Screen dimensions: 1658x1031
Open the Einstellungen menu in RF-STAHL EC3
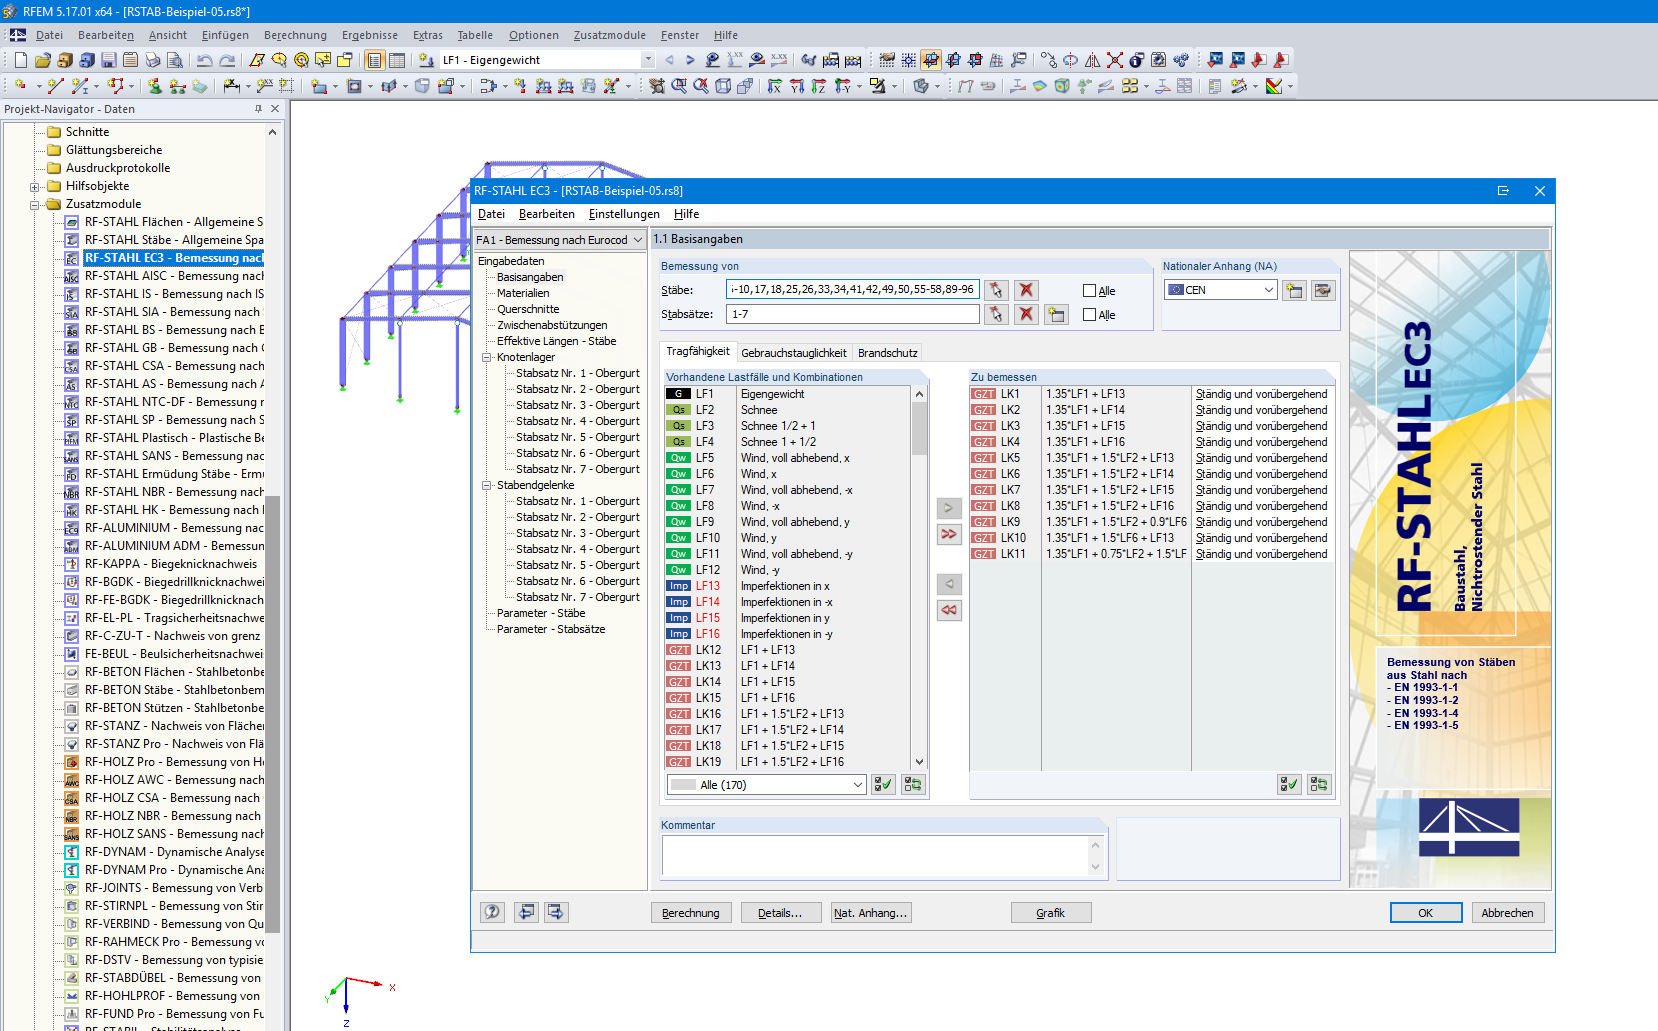(x=624, y=214)
